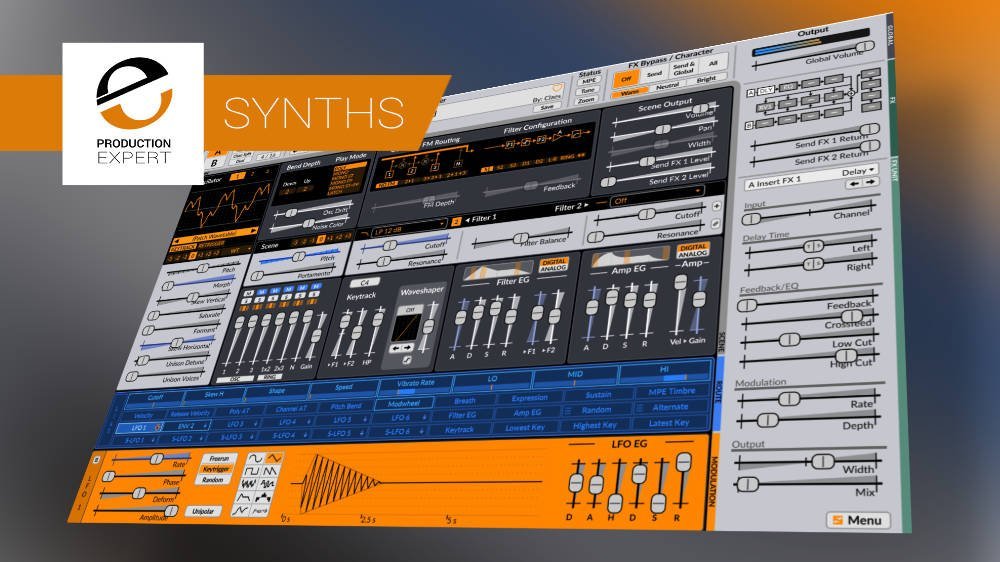Click the oscillator waveform display
Image resolution: width=1000 pixels, height=562 pixels.
[x=224, y=205]
